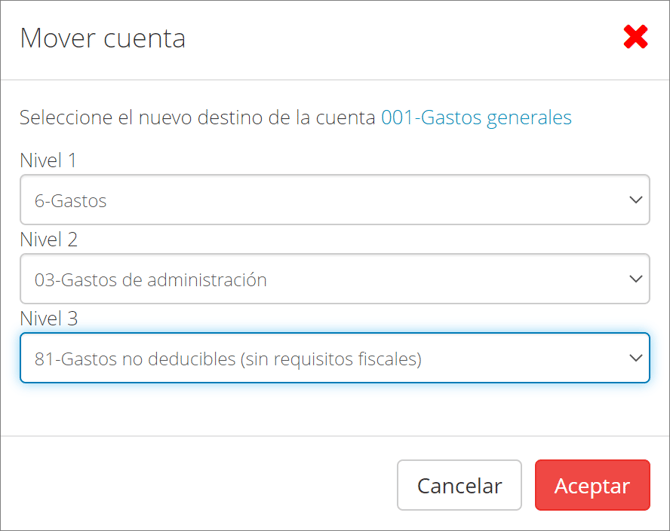670x531 pixels.
Task: Click the chevron arrow of Nivel 2 dropdown
Action: [x=636, y=279]
